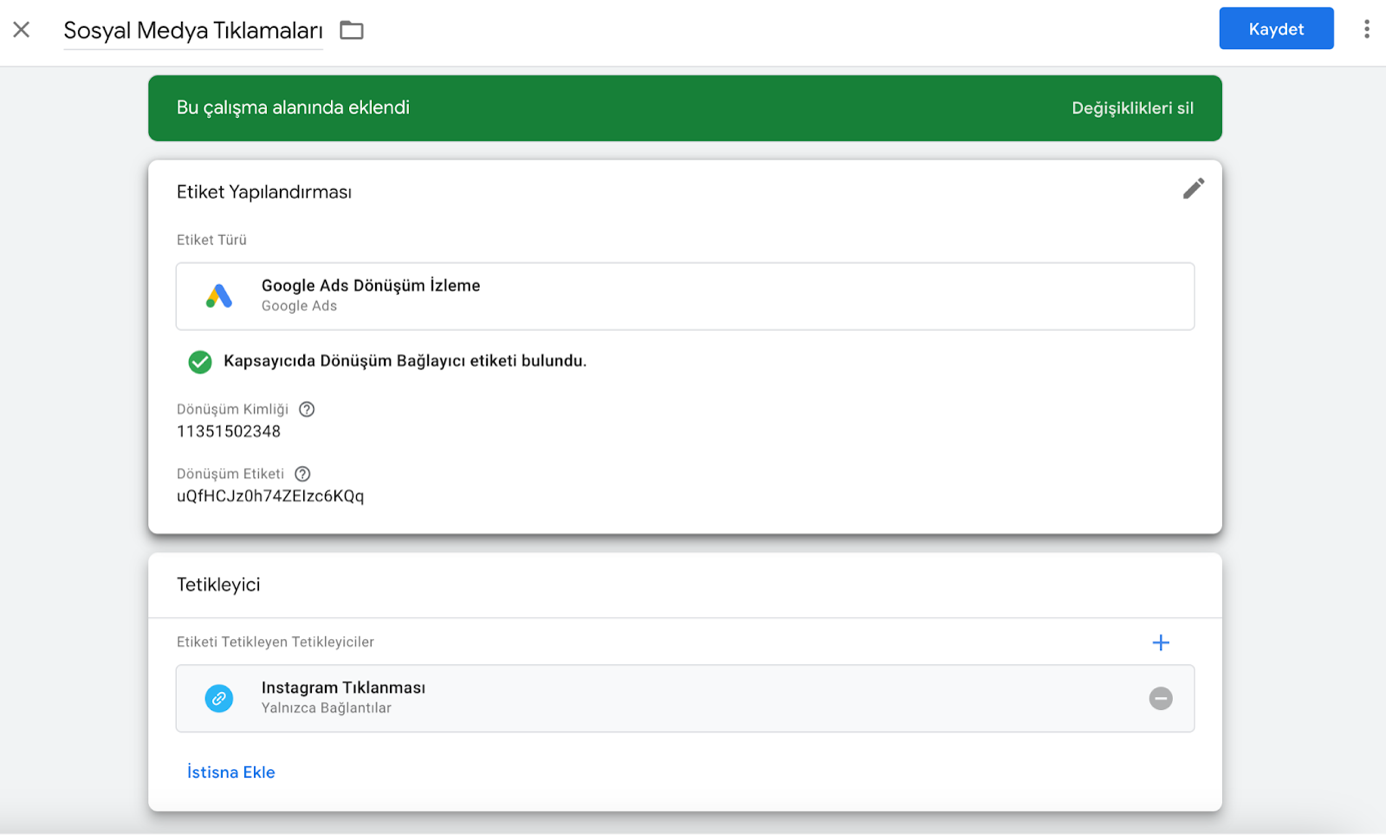Open help icon next to Dönüşüm Kimliği
Screen dimensions: 1390x837
[307, 409]
